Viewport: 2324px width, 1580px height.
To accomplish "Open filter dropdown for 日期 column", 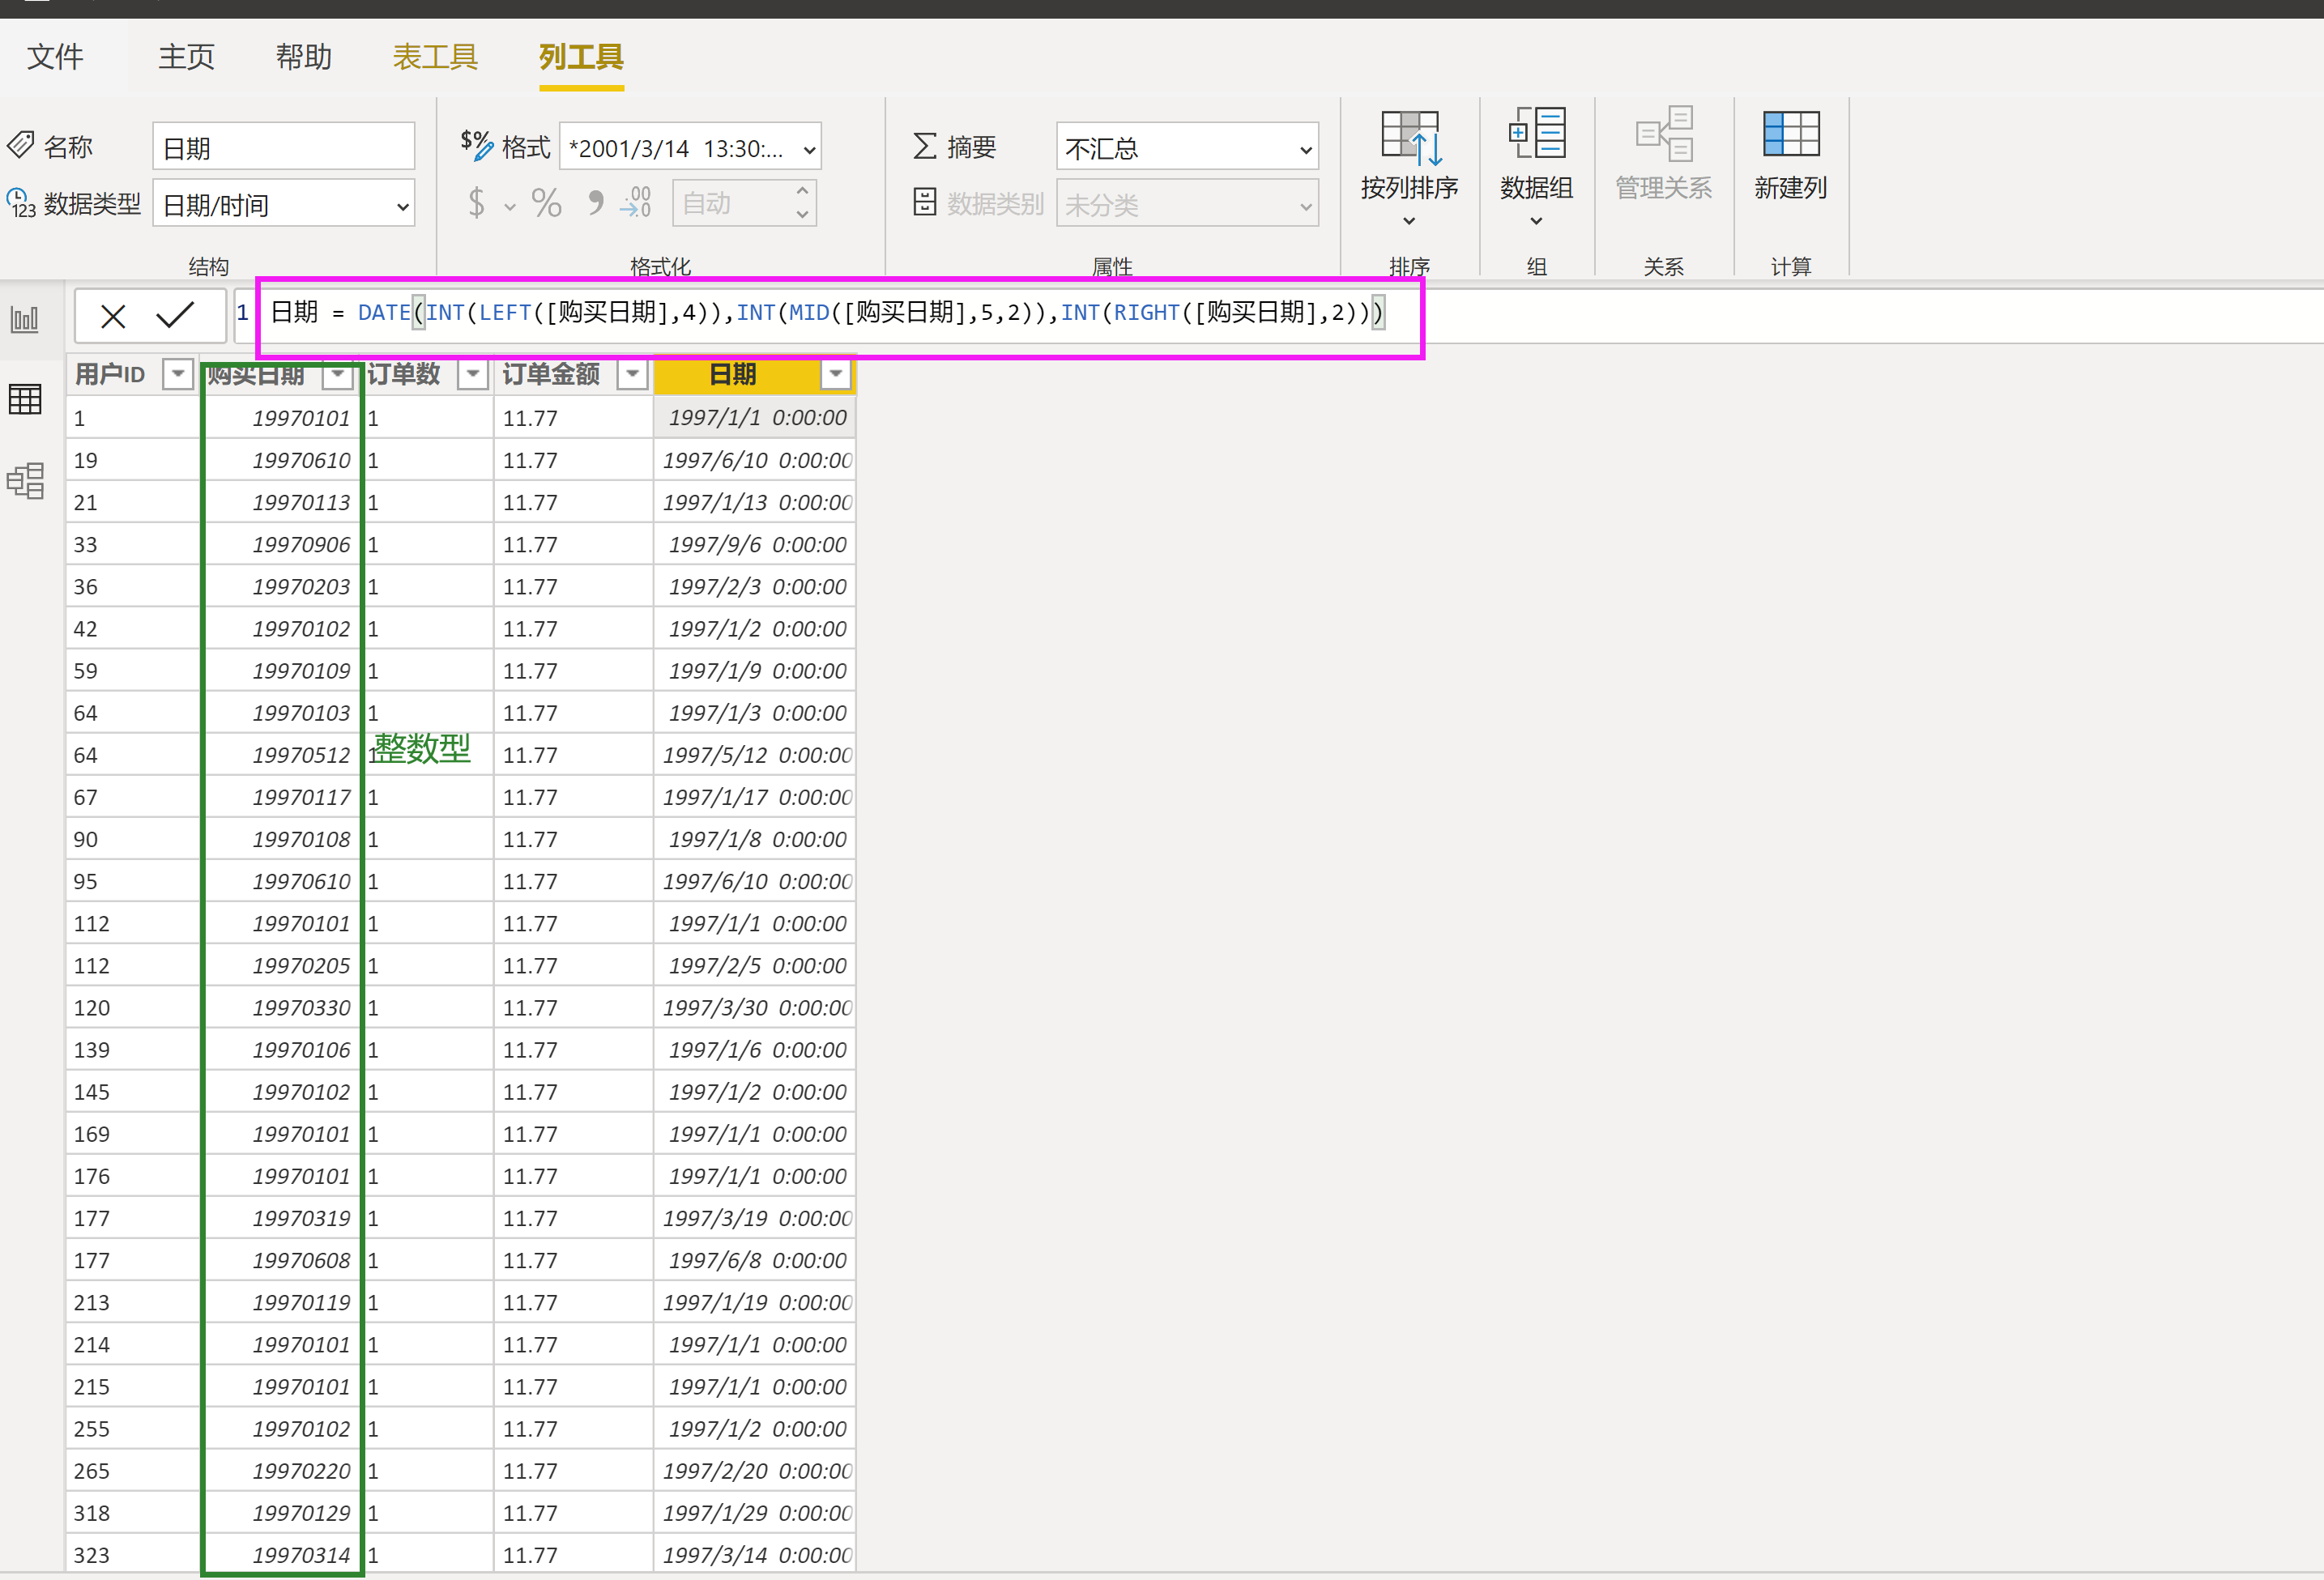I will [x=835, y=374].
